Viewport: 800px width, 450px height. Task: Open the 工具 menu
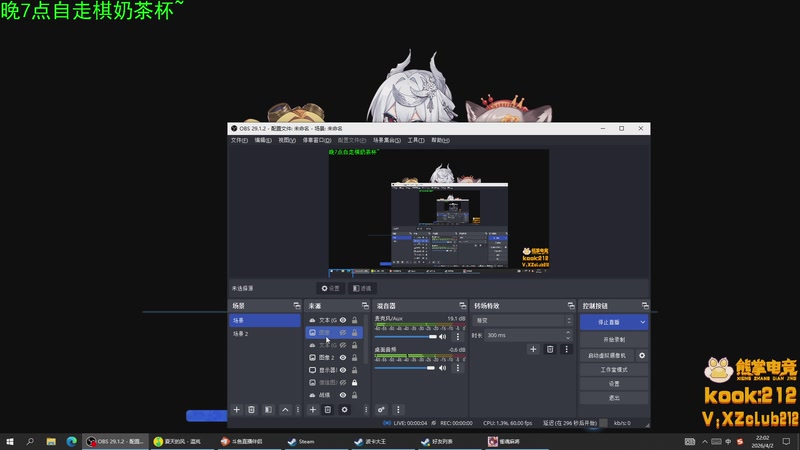(416, 140)
